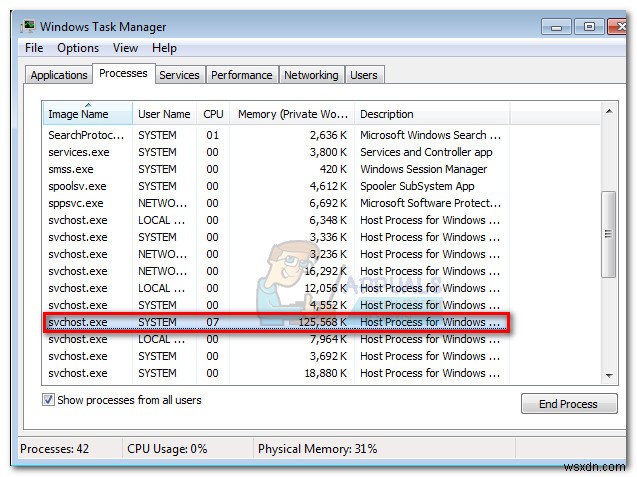Maximize the Task Manager window
The image size is (637, 477).
(x=589, y=27)
